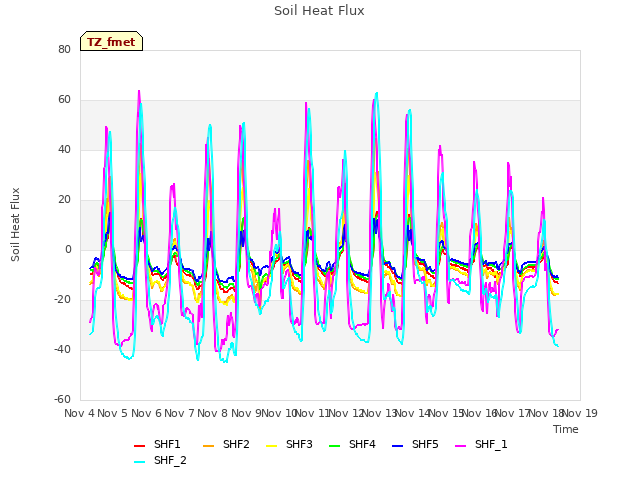Toggle SHF3 legend entry
The height and width of the screenshot is (480, 640).
coord(289,444)
